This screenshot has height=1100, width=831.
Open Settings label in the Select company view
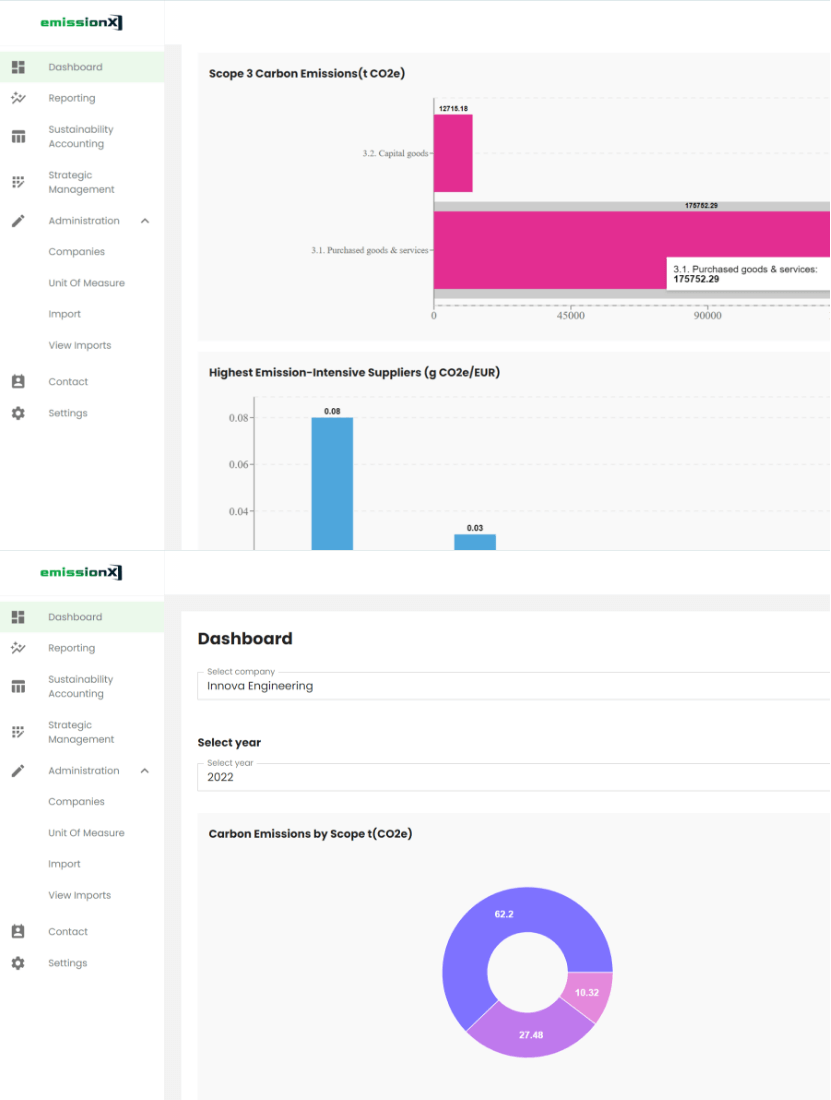pyautogui.click(x=68, y=963)
